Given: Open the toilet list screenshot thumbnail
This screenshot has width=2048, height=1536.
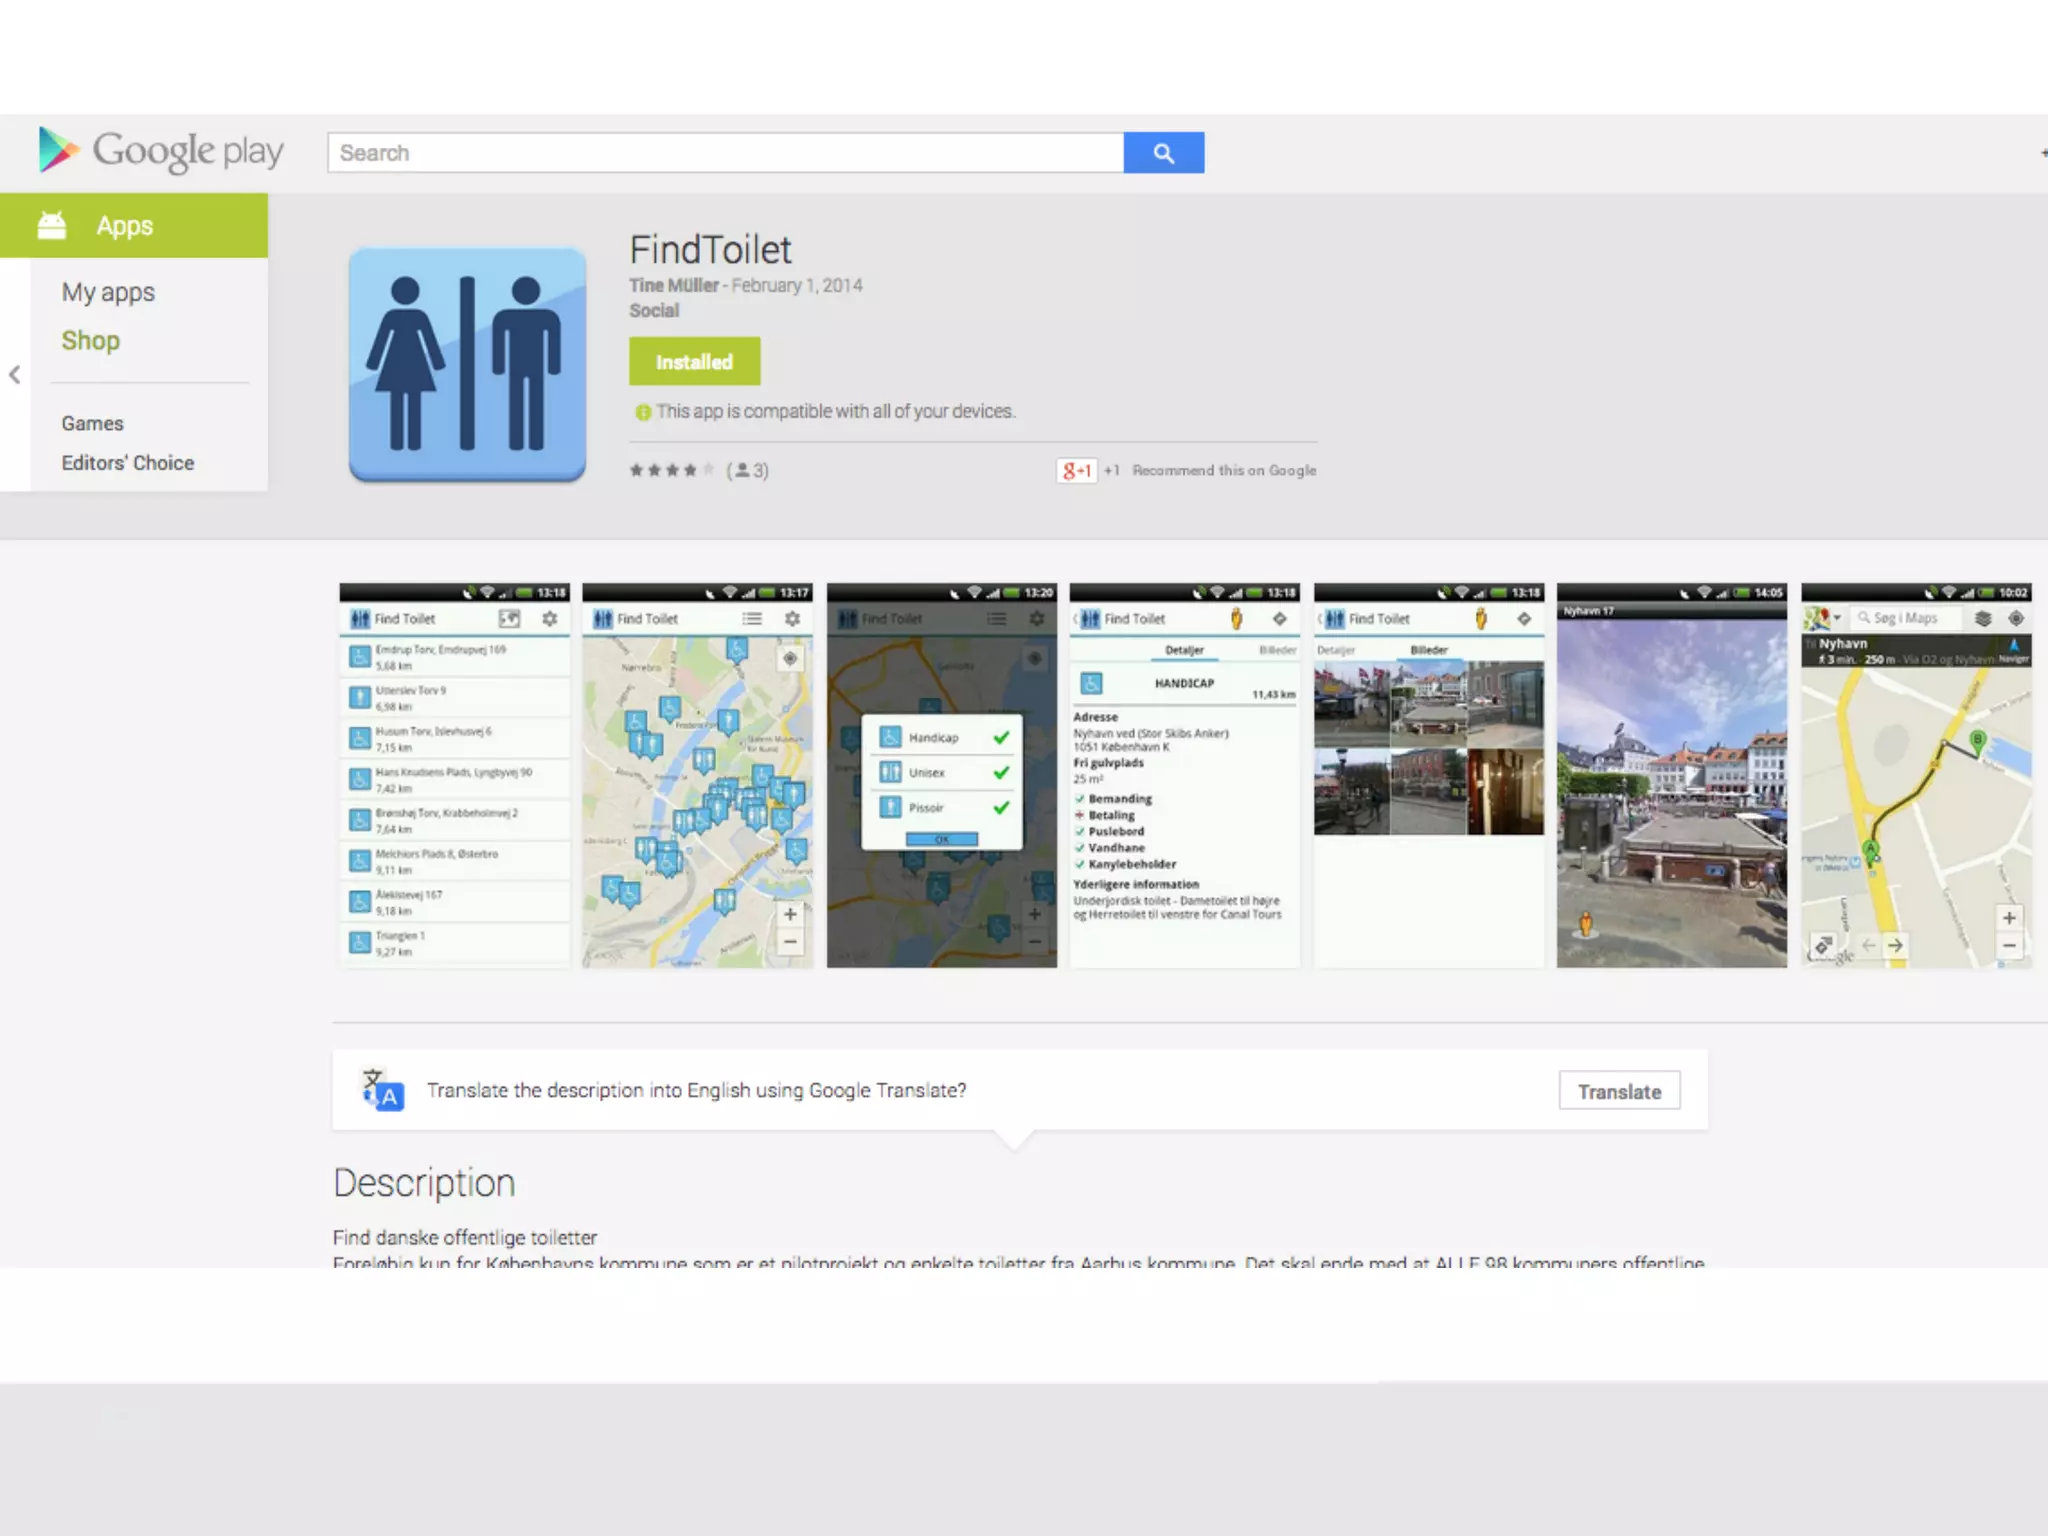Looking at the screenshot, I should coord(454,775).
